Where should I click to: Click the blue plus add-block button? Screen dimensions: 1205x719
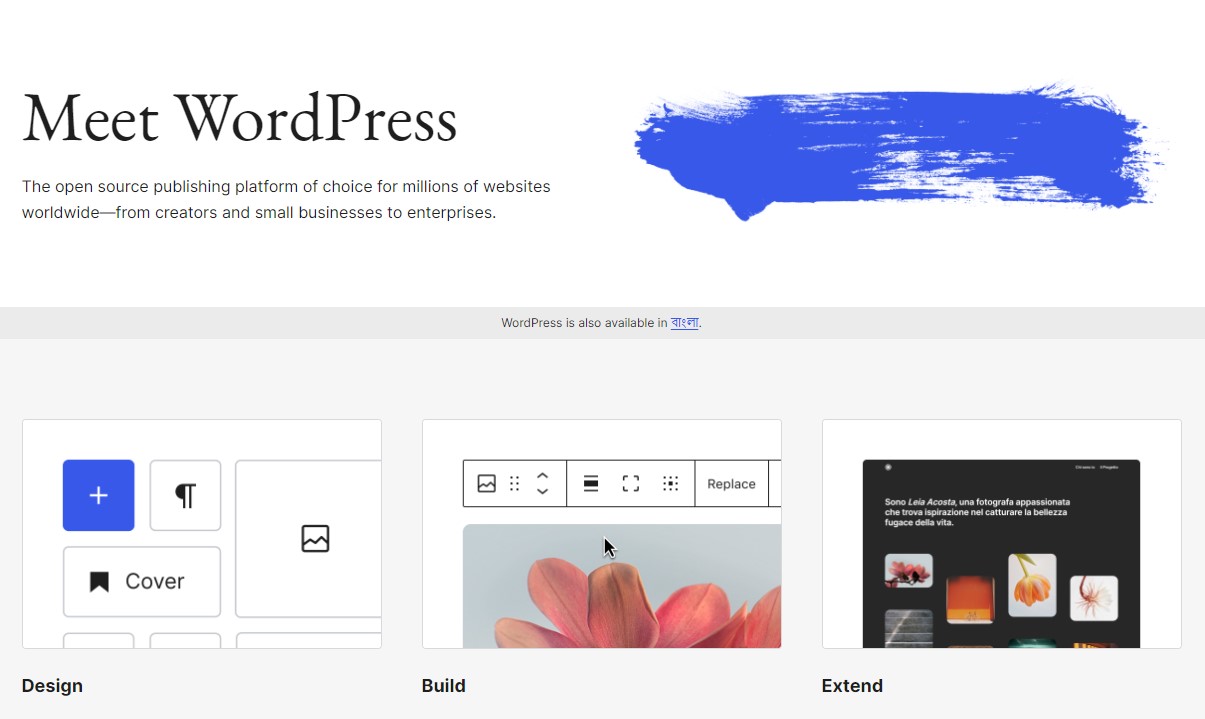(98, 495)
